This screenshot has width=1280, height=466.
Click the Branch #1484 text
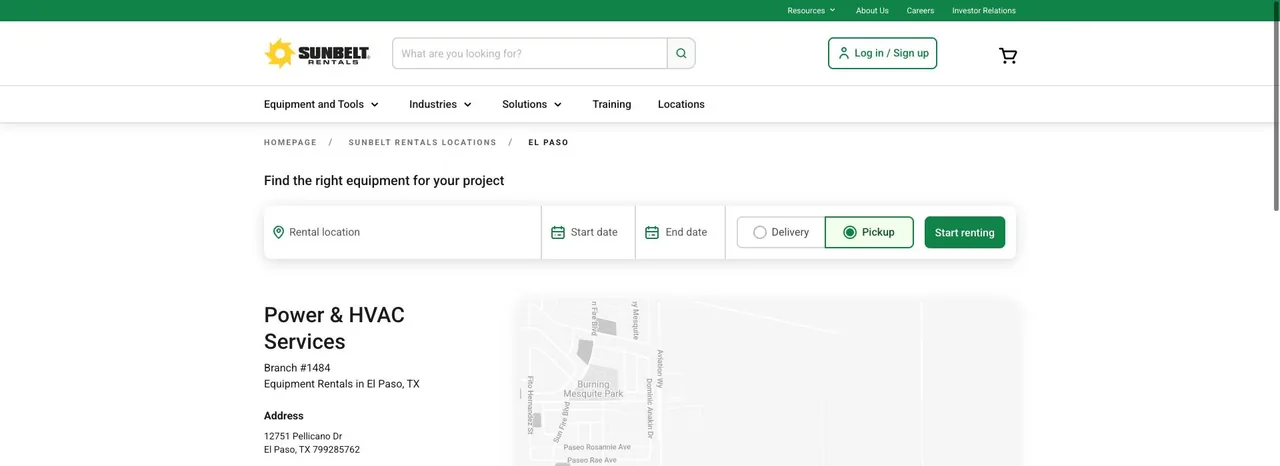click(x=297, y=368)
